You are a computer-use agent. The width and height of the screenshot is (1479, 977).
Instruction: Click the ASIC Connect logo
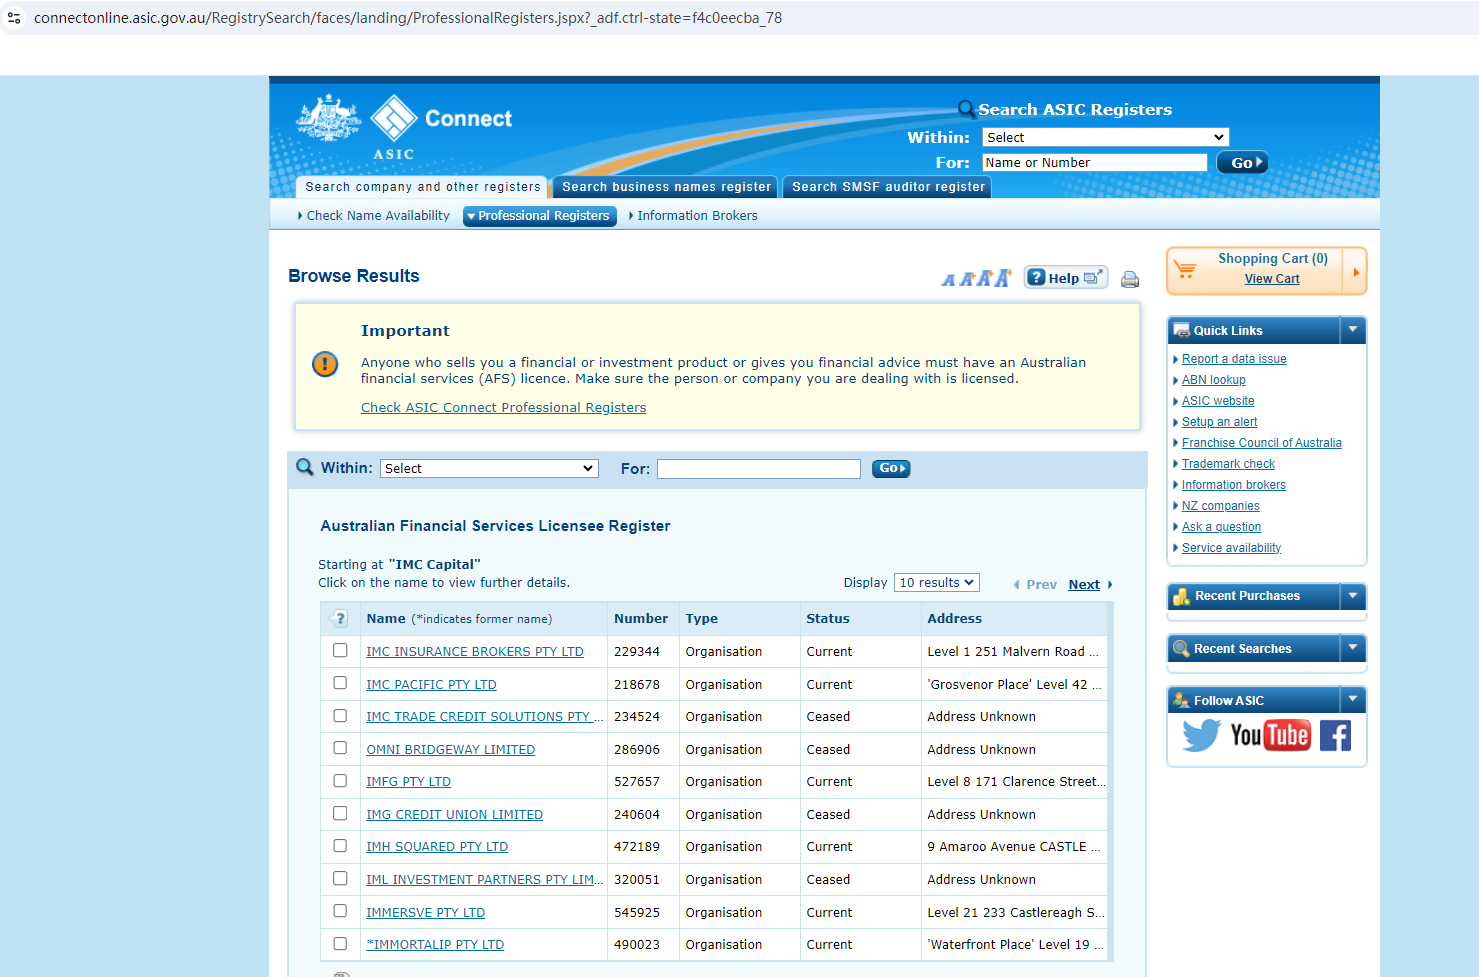point(441,126)
